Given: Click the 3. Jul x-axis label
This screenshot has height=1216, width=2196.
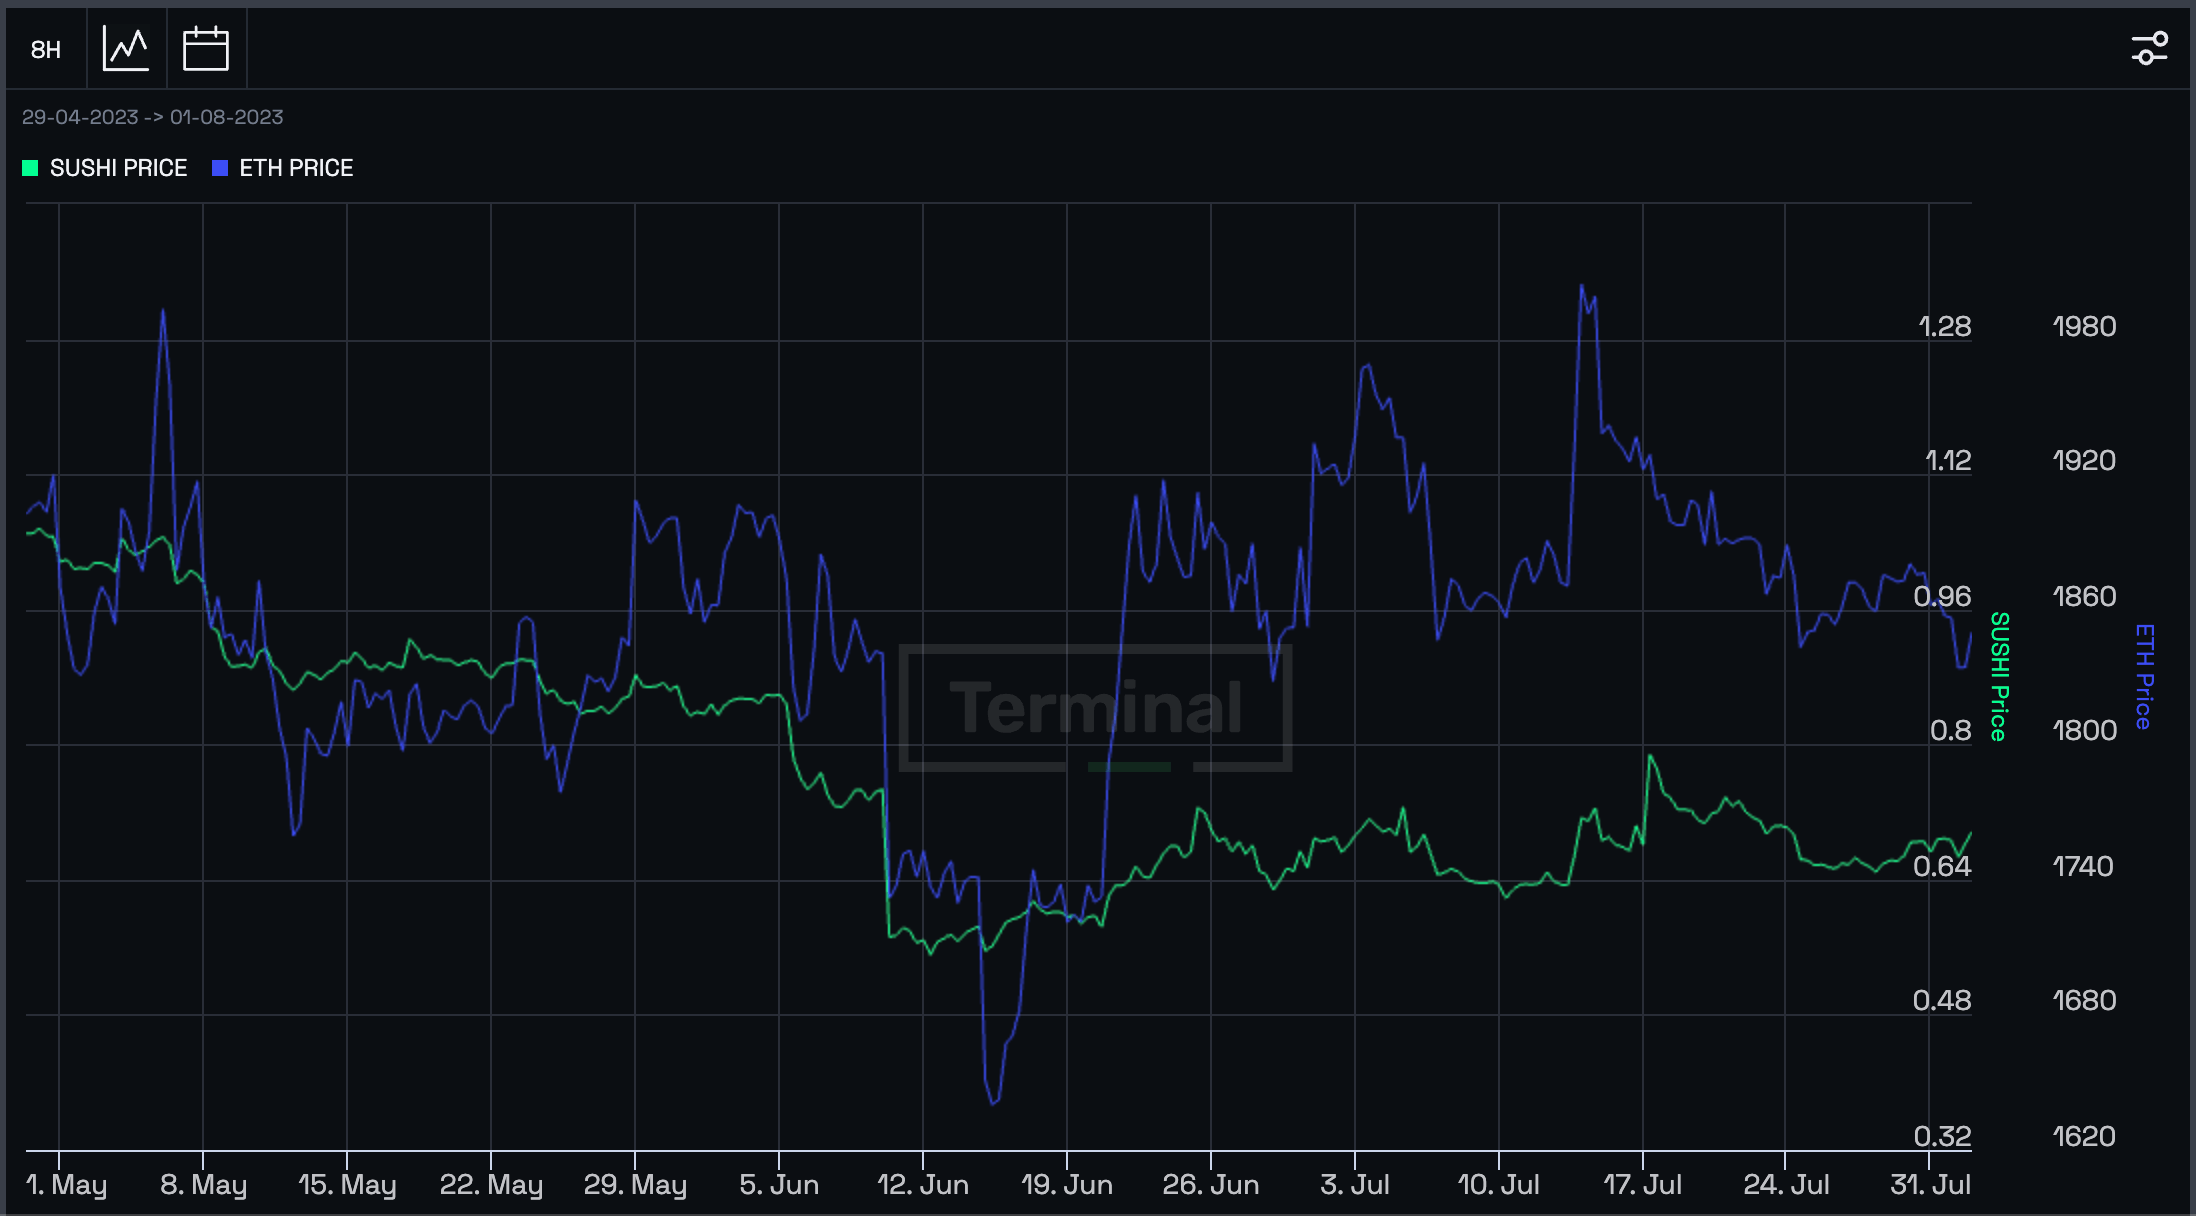Looking at the screenshot, I should pos(1355,1185).
